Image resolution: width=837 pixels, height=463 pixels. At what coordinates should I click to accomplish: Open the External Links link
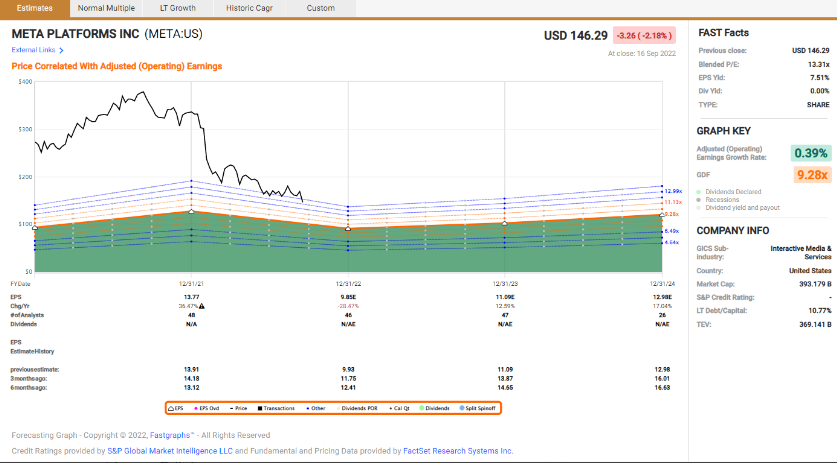[33, 50]
